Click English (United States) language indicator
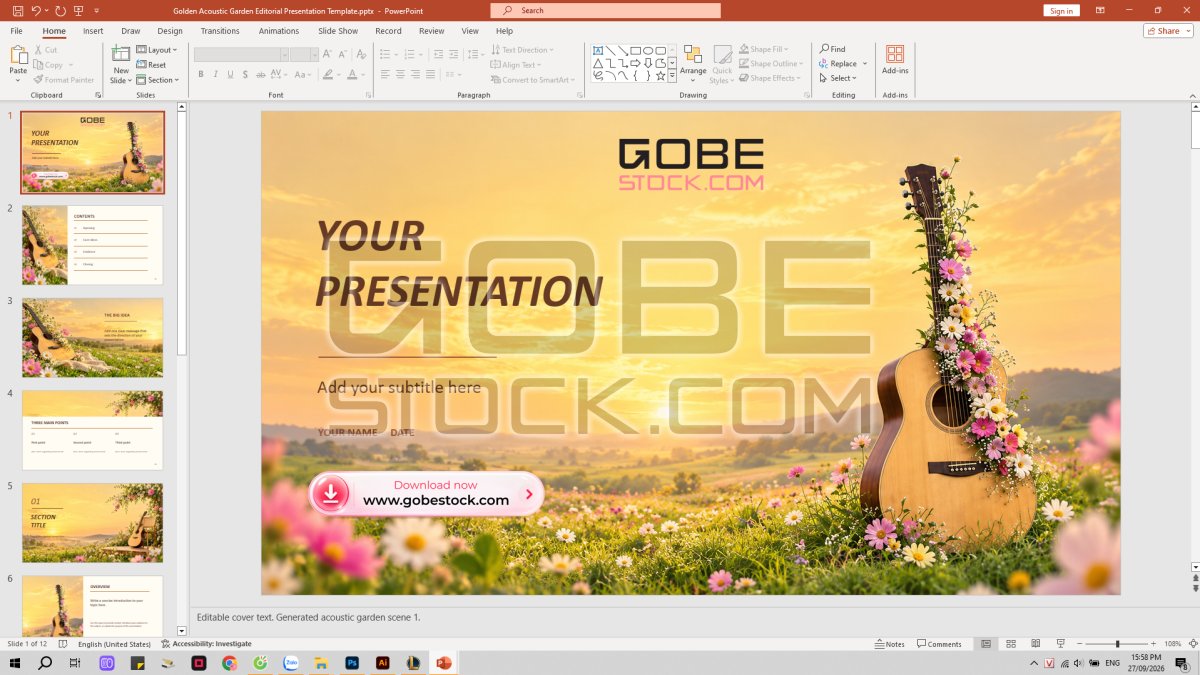The image size is (1200, 675). (114, 644)
